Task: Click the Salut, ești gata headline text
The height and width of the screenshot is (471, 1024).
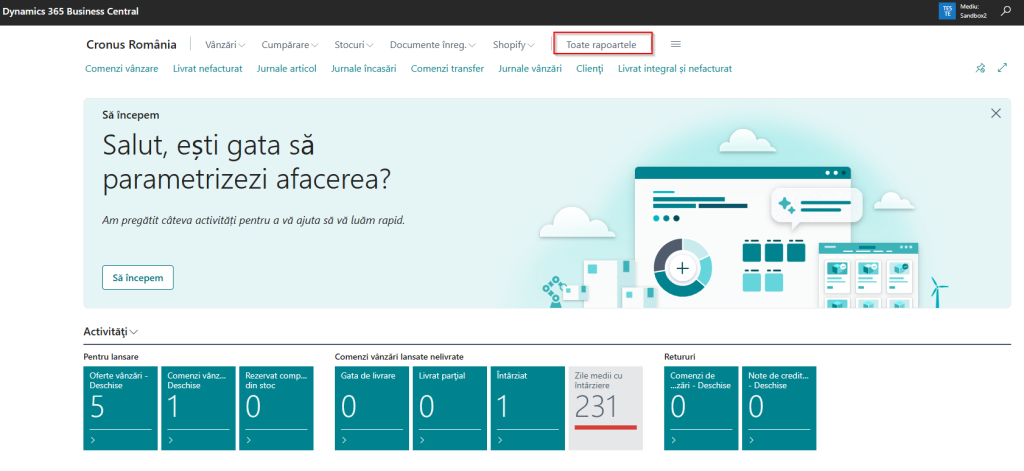Action: point(248,162)
